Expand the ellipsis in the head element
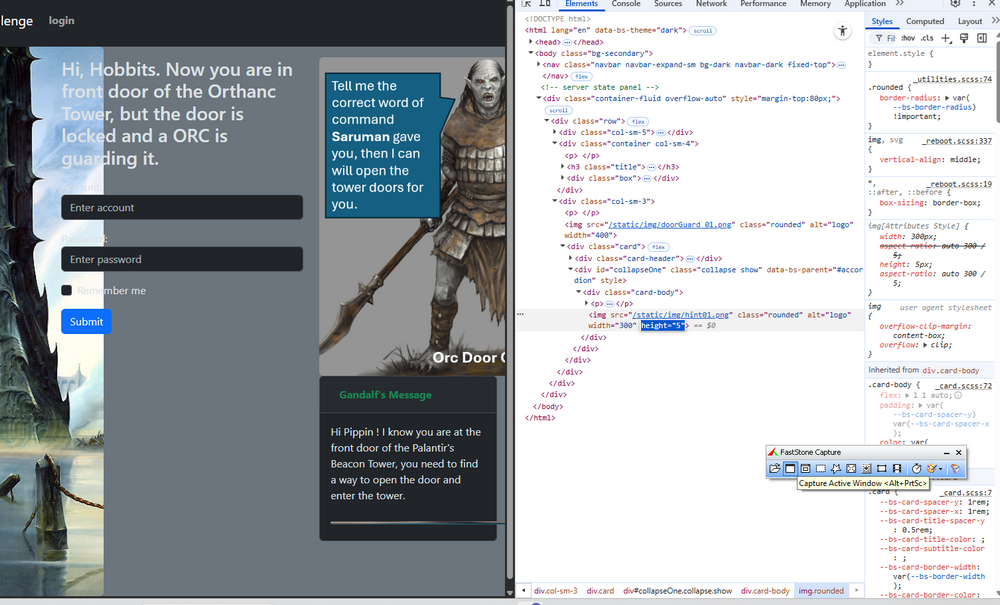 pos(567,42)
